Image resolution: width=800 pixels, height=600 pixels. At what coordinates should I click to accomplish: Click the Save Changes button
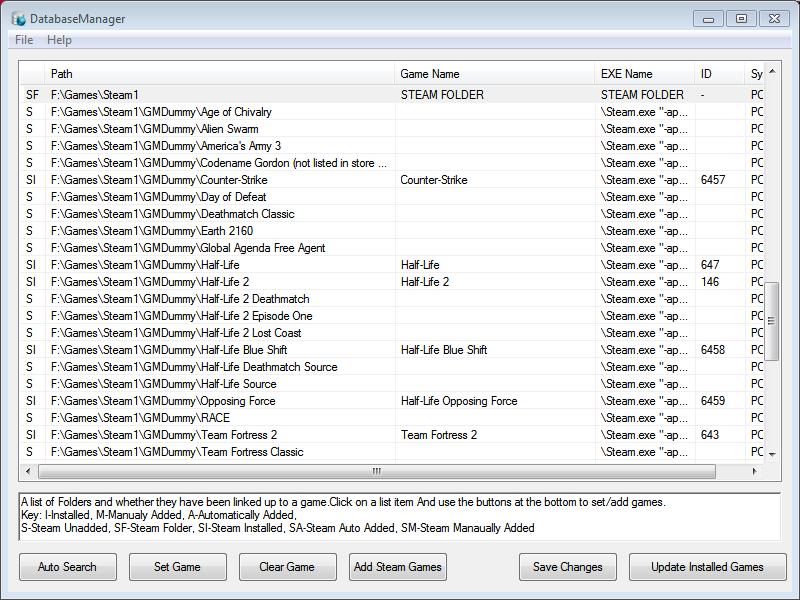pyautogui.click(x=567, y=567)
